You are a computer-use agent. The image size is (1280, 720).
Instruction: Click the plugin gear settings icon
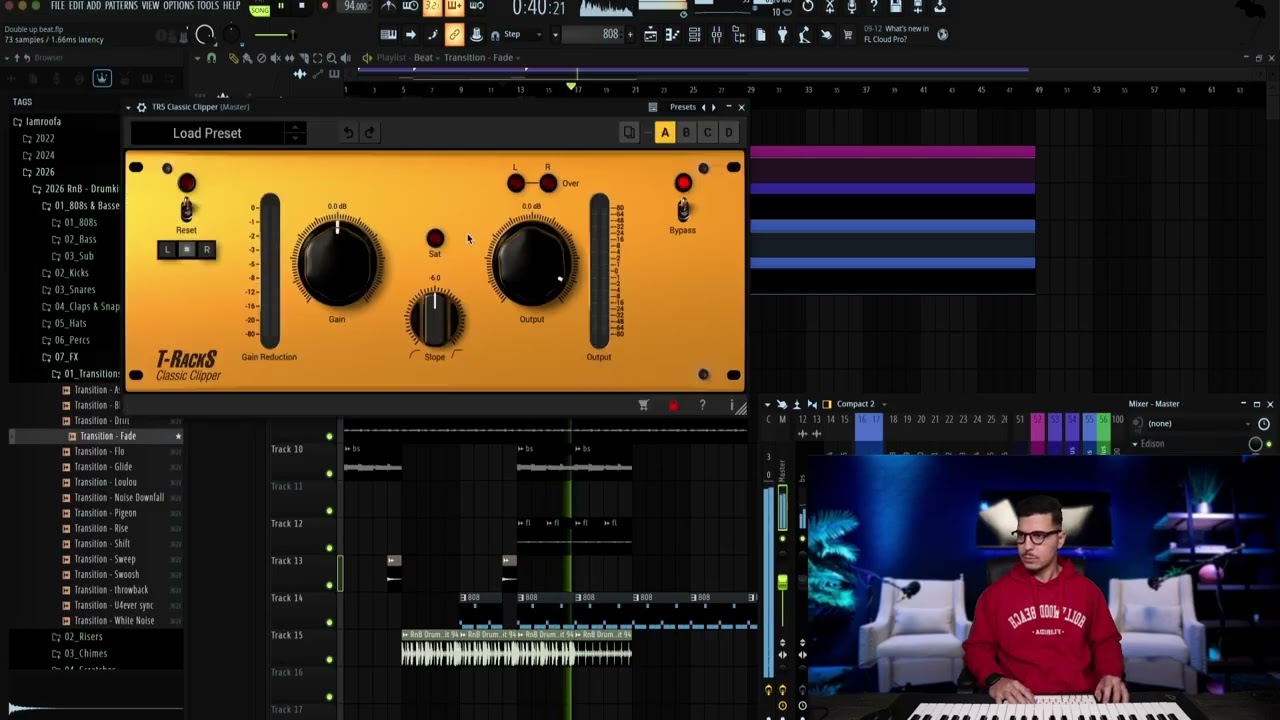coord(141,107)
